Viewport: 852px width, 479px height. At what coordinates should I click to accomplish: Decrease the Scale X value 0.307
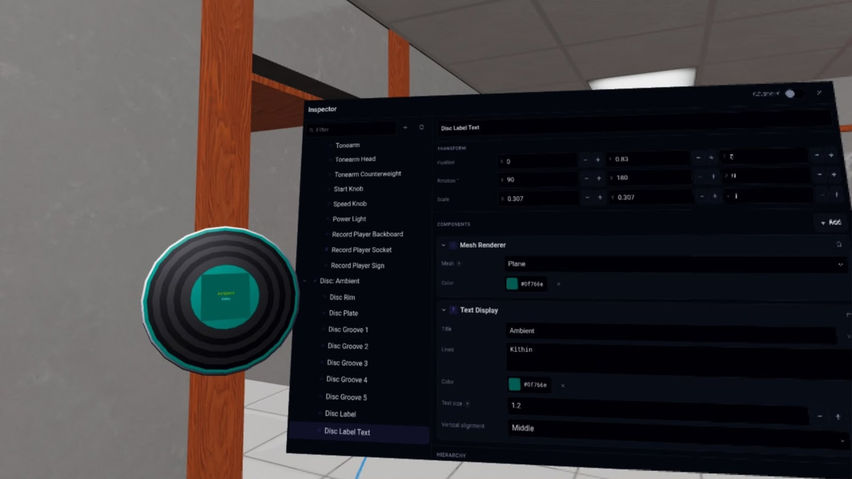pyautogui.click(x=587, y=198)
